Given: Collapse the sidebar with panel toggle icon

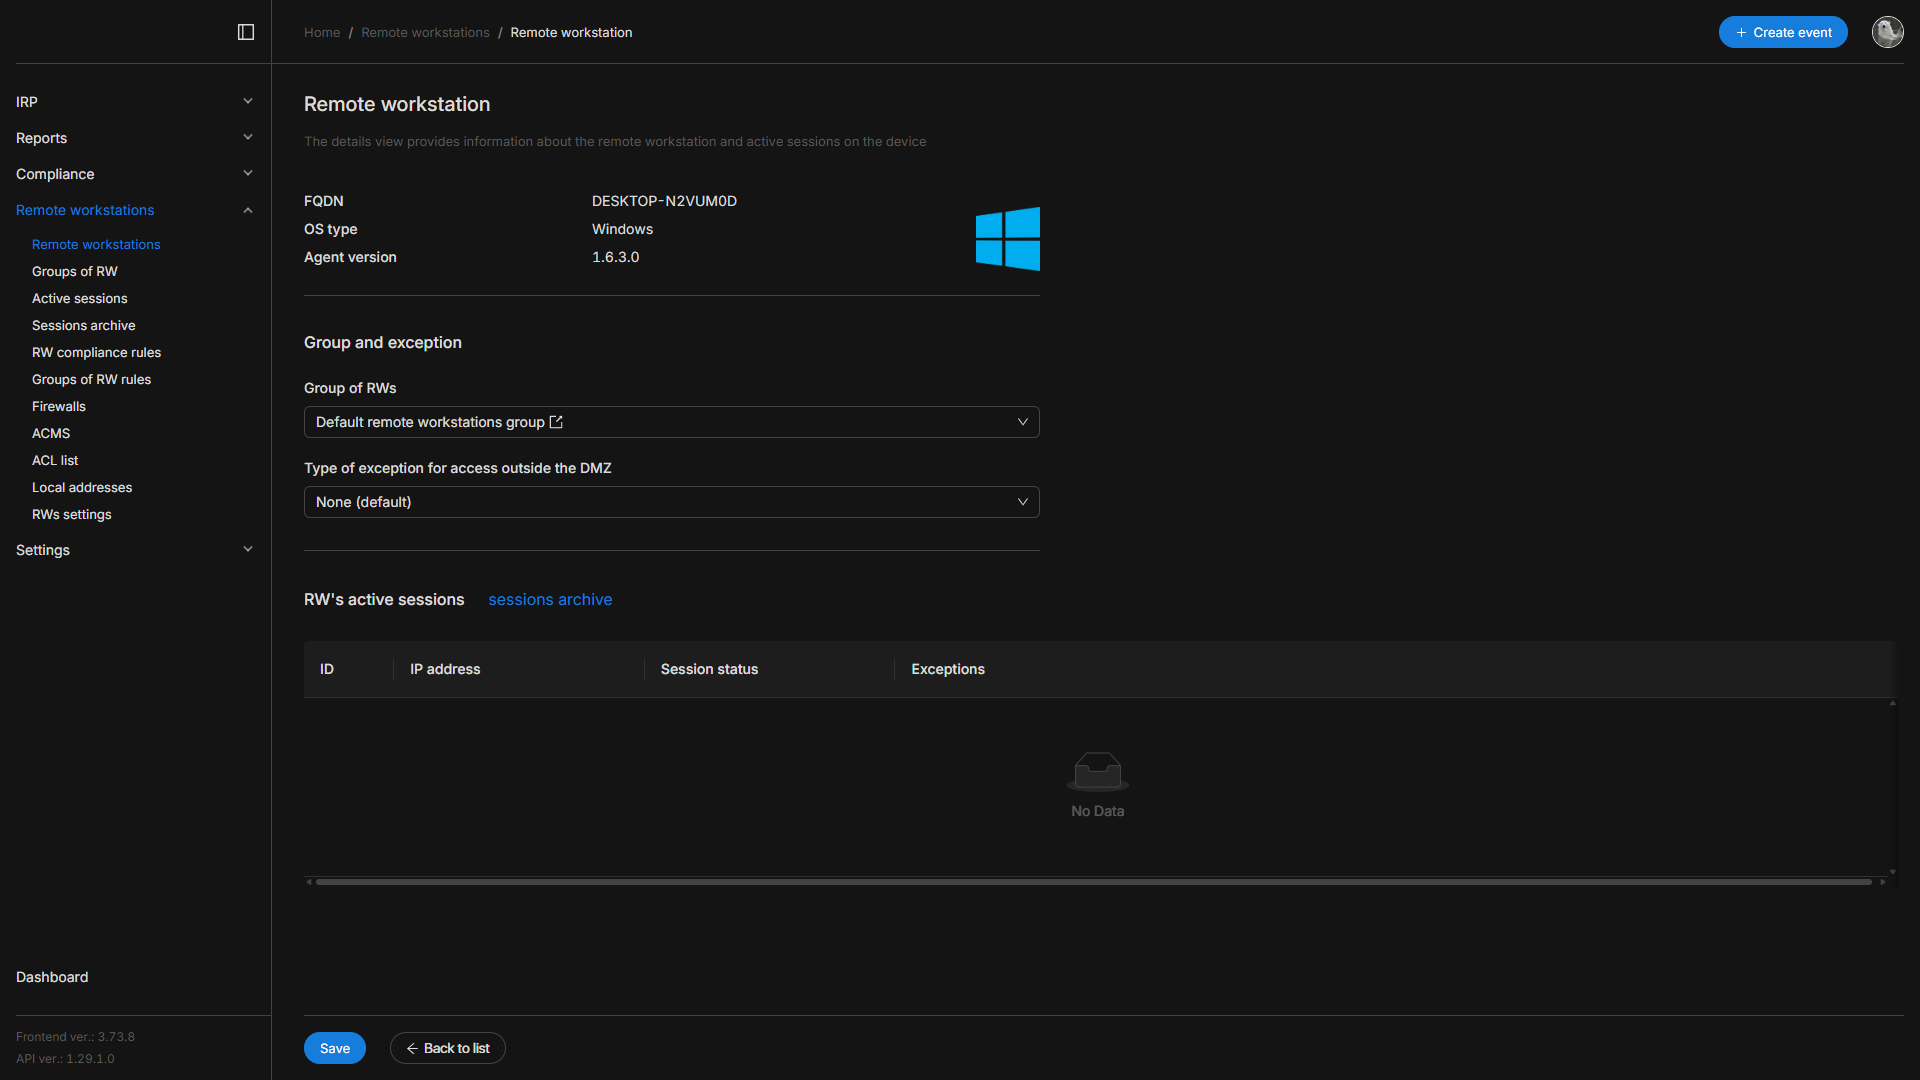Looking at the screenshot, I should (246, 32).
